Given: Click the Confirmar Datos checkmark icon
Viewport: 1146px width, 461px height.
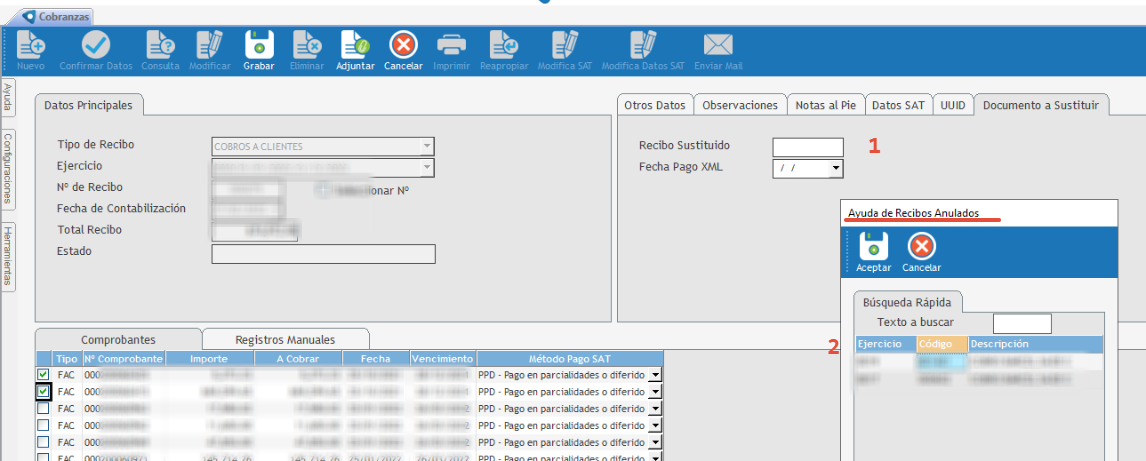Looking at the screenshot, I should click(96, 45).
